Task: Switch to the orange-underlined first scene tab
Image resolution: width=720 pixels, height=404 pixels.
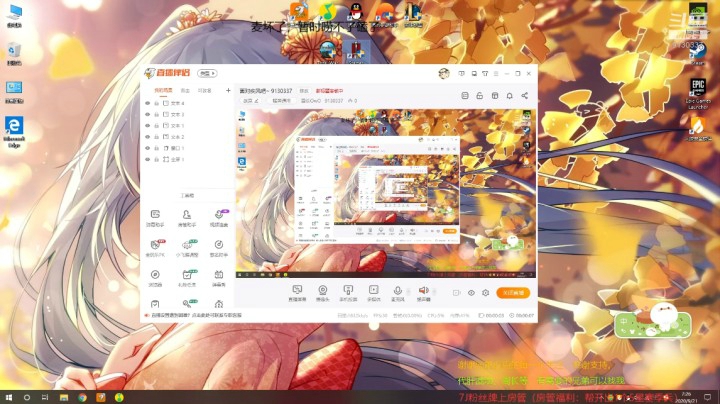Action: coord(163,90)
